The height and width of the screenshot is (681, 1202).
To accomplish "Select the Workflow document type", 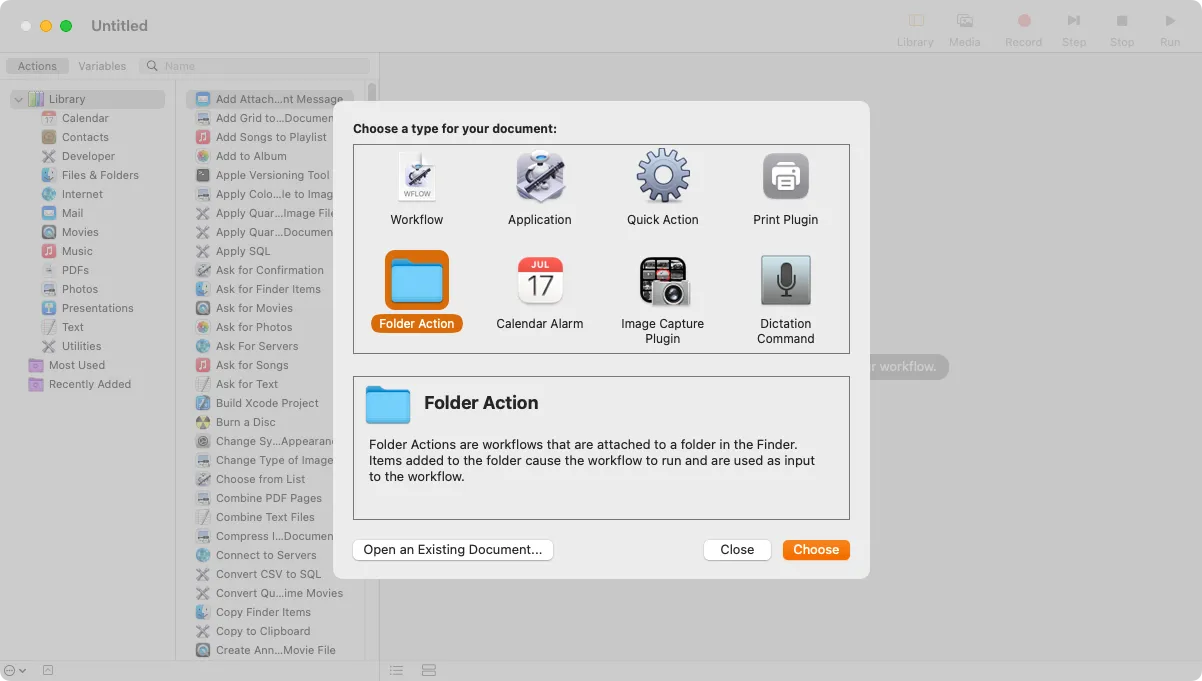I will coord(417,188).
